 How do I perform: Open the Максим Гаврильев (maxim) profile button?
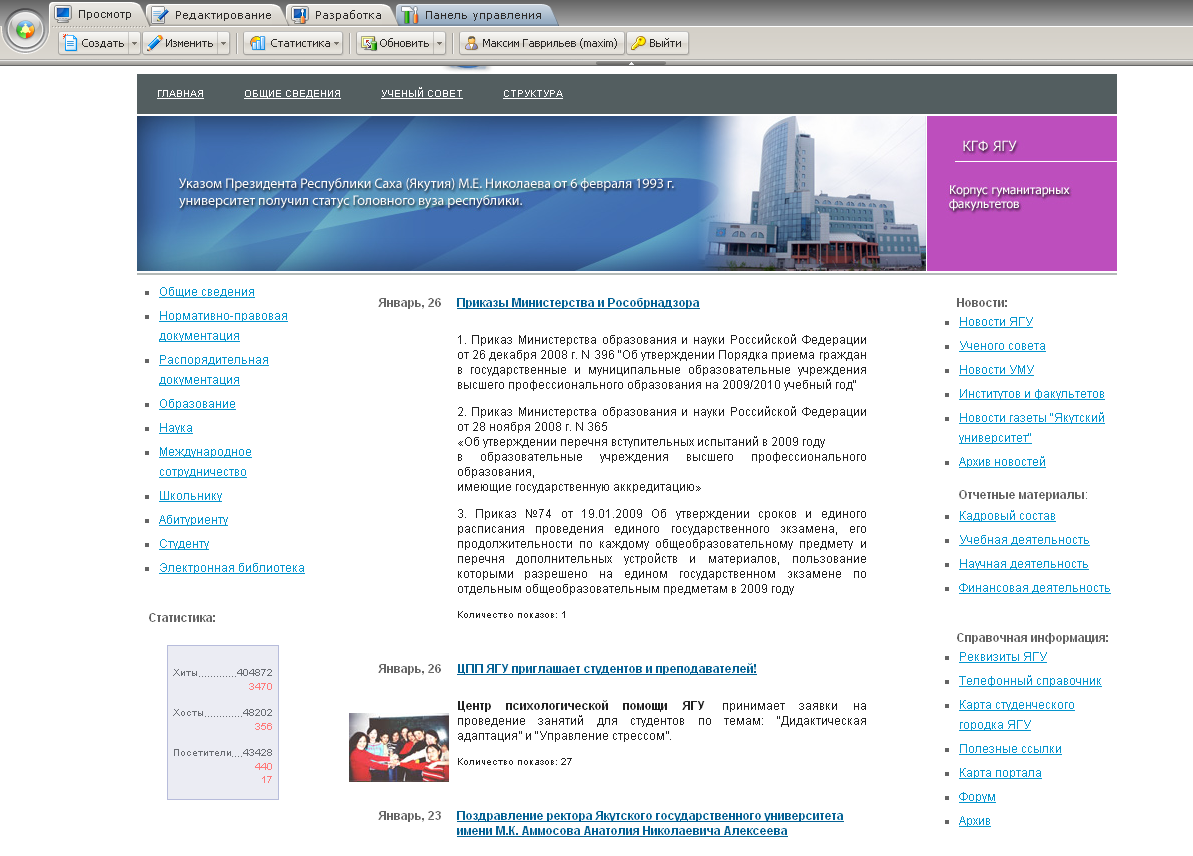tap(542, 43)
